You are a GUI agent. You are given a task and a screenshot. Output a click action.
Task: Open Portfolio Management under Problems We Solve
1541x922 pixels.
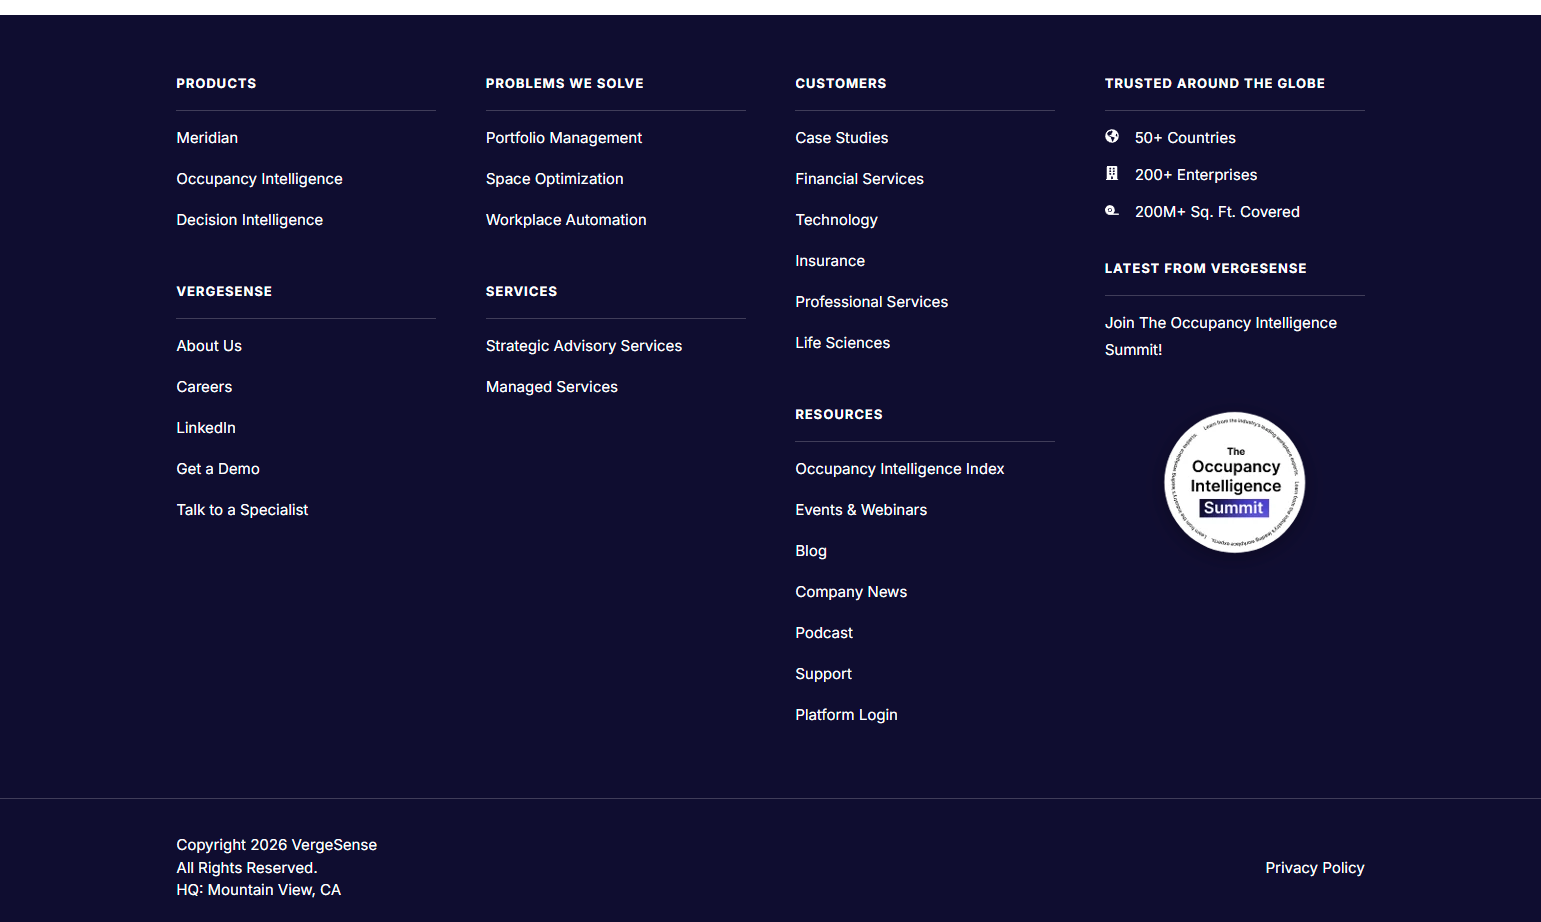[x=564, y=137]
